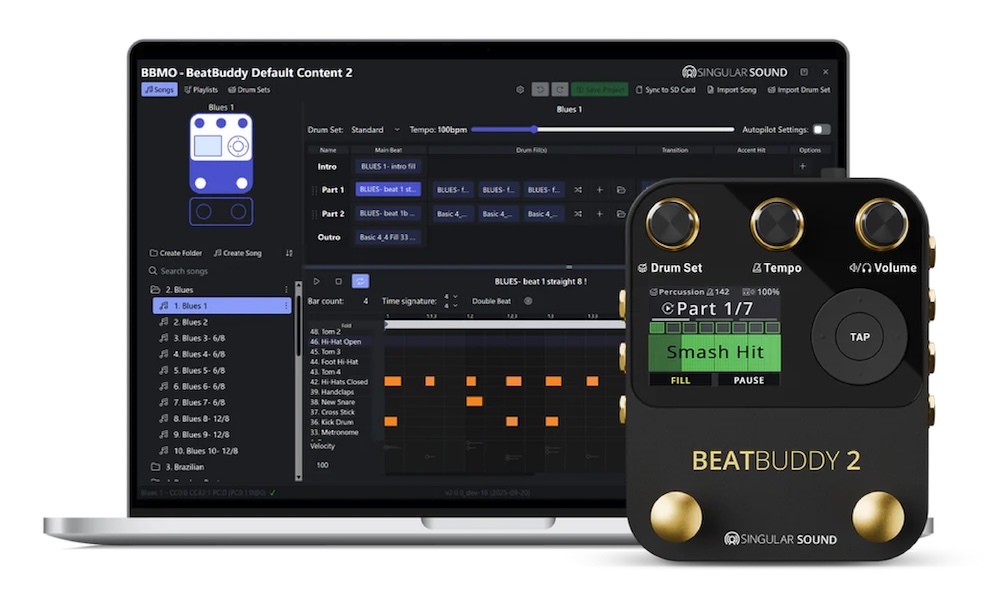Add a drum fill with Part 1 plus
1000x599 pixels.
click(x=600, y=189)
